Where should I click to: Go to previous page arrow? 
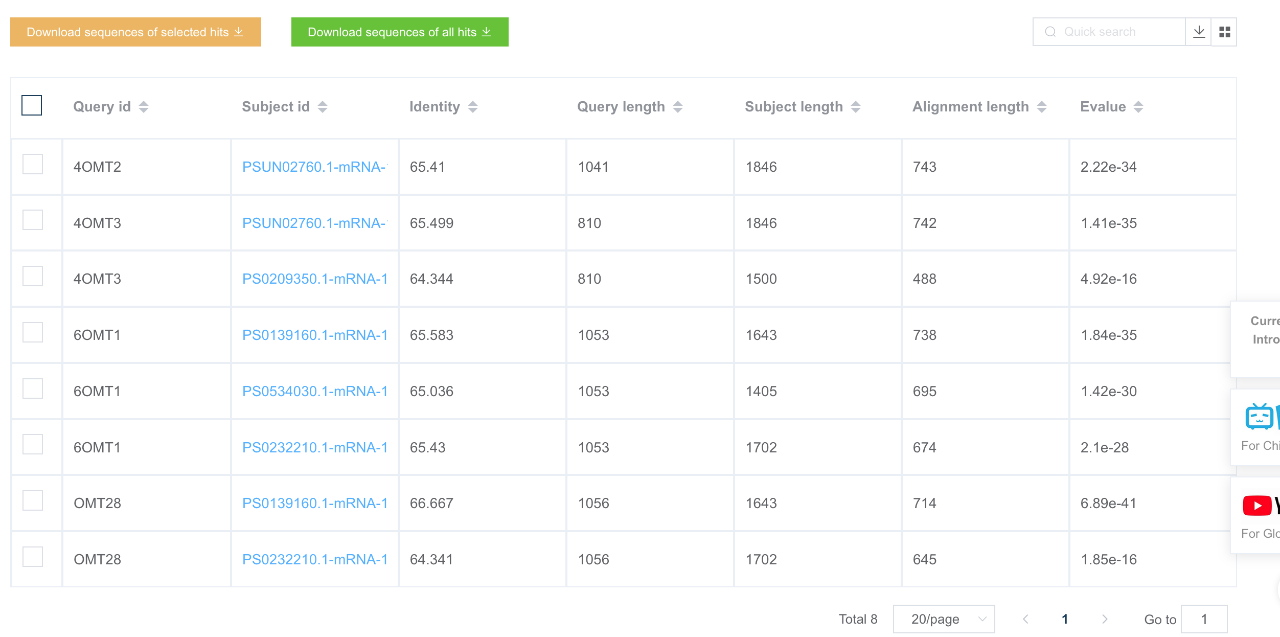1025,619
